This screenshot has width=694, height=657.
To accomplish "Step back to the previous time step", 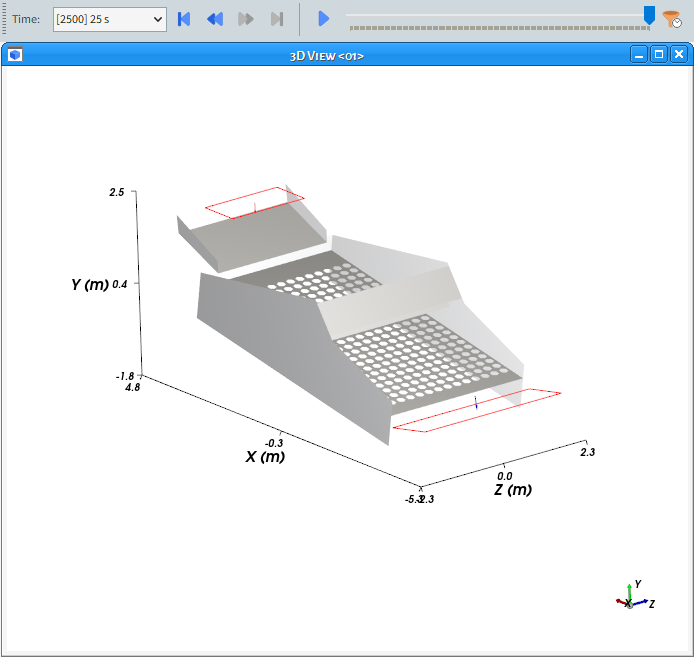I will point(214,19).
